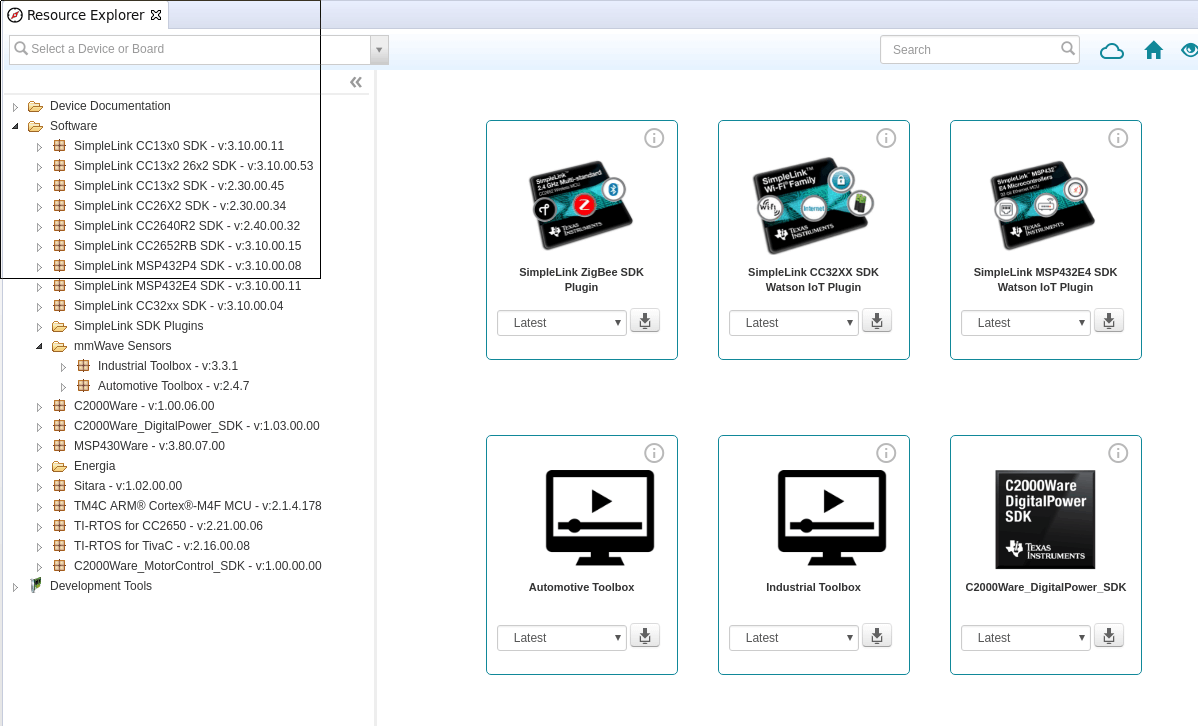Screen dimensions: 1198x726
Task: Click the Device Documentation folder icon
Action: coord(35,106)
